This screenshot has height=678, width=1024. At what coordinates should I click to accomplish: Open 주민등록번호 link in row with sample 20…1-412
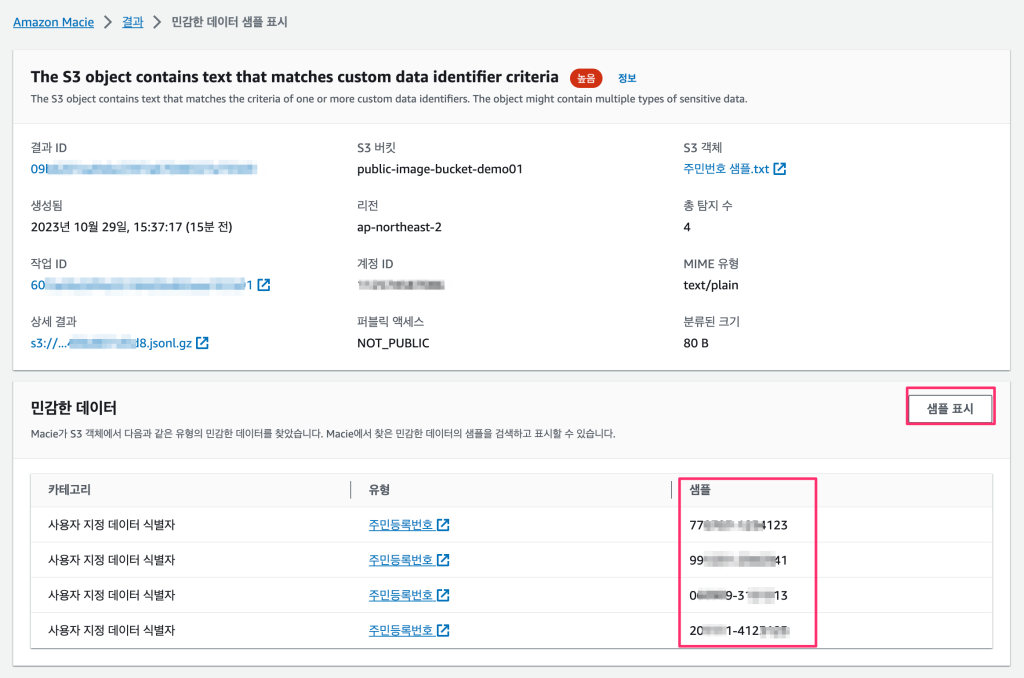coord(400,631)
